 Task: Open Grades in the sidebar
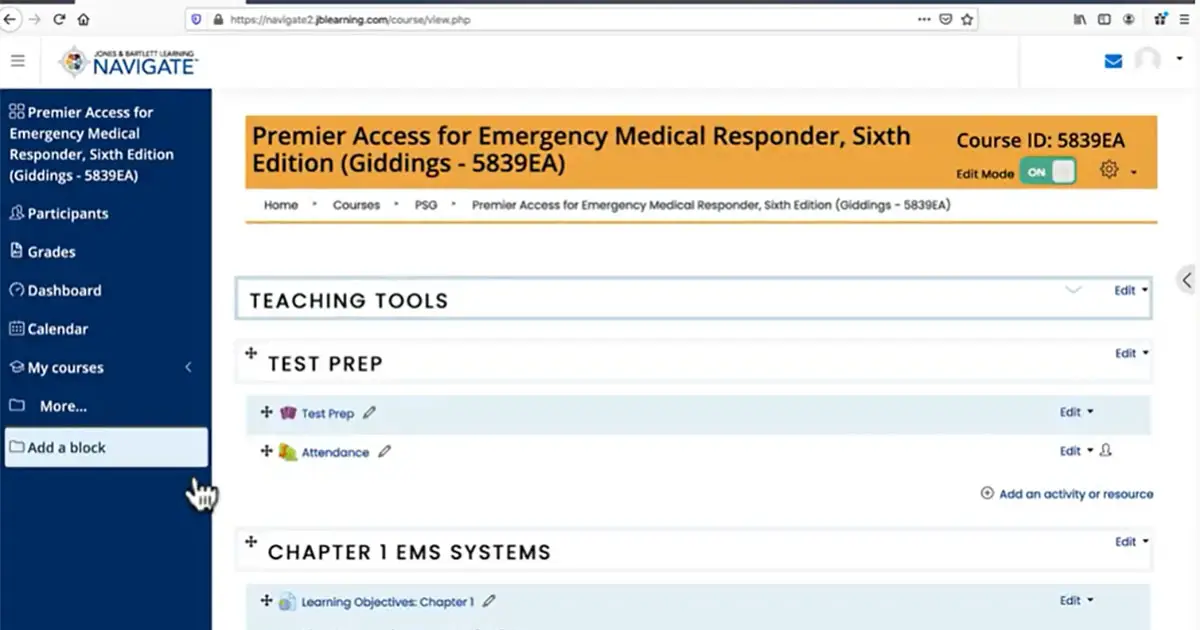(x=51, y=252)
